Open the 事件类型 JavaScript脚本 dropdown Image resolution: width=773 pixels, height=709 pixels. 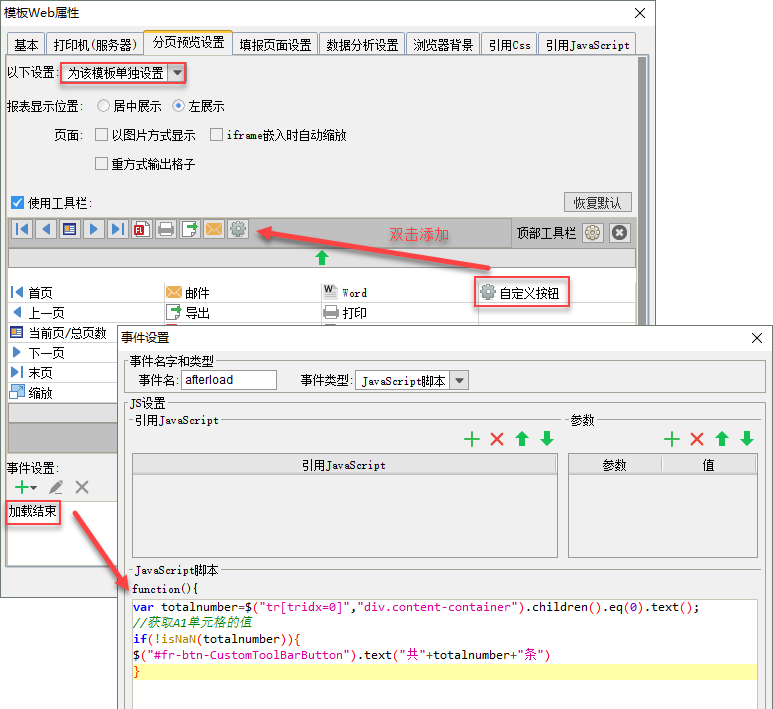click(459, 381)
